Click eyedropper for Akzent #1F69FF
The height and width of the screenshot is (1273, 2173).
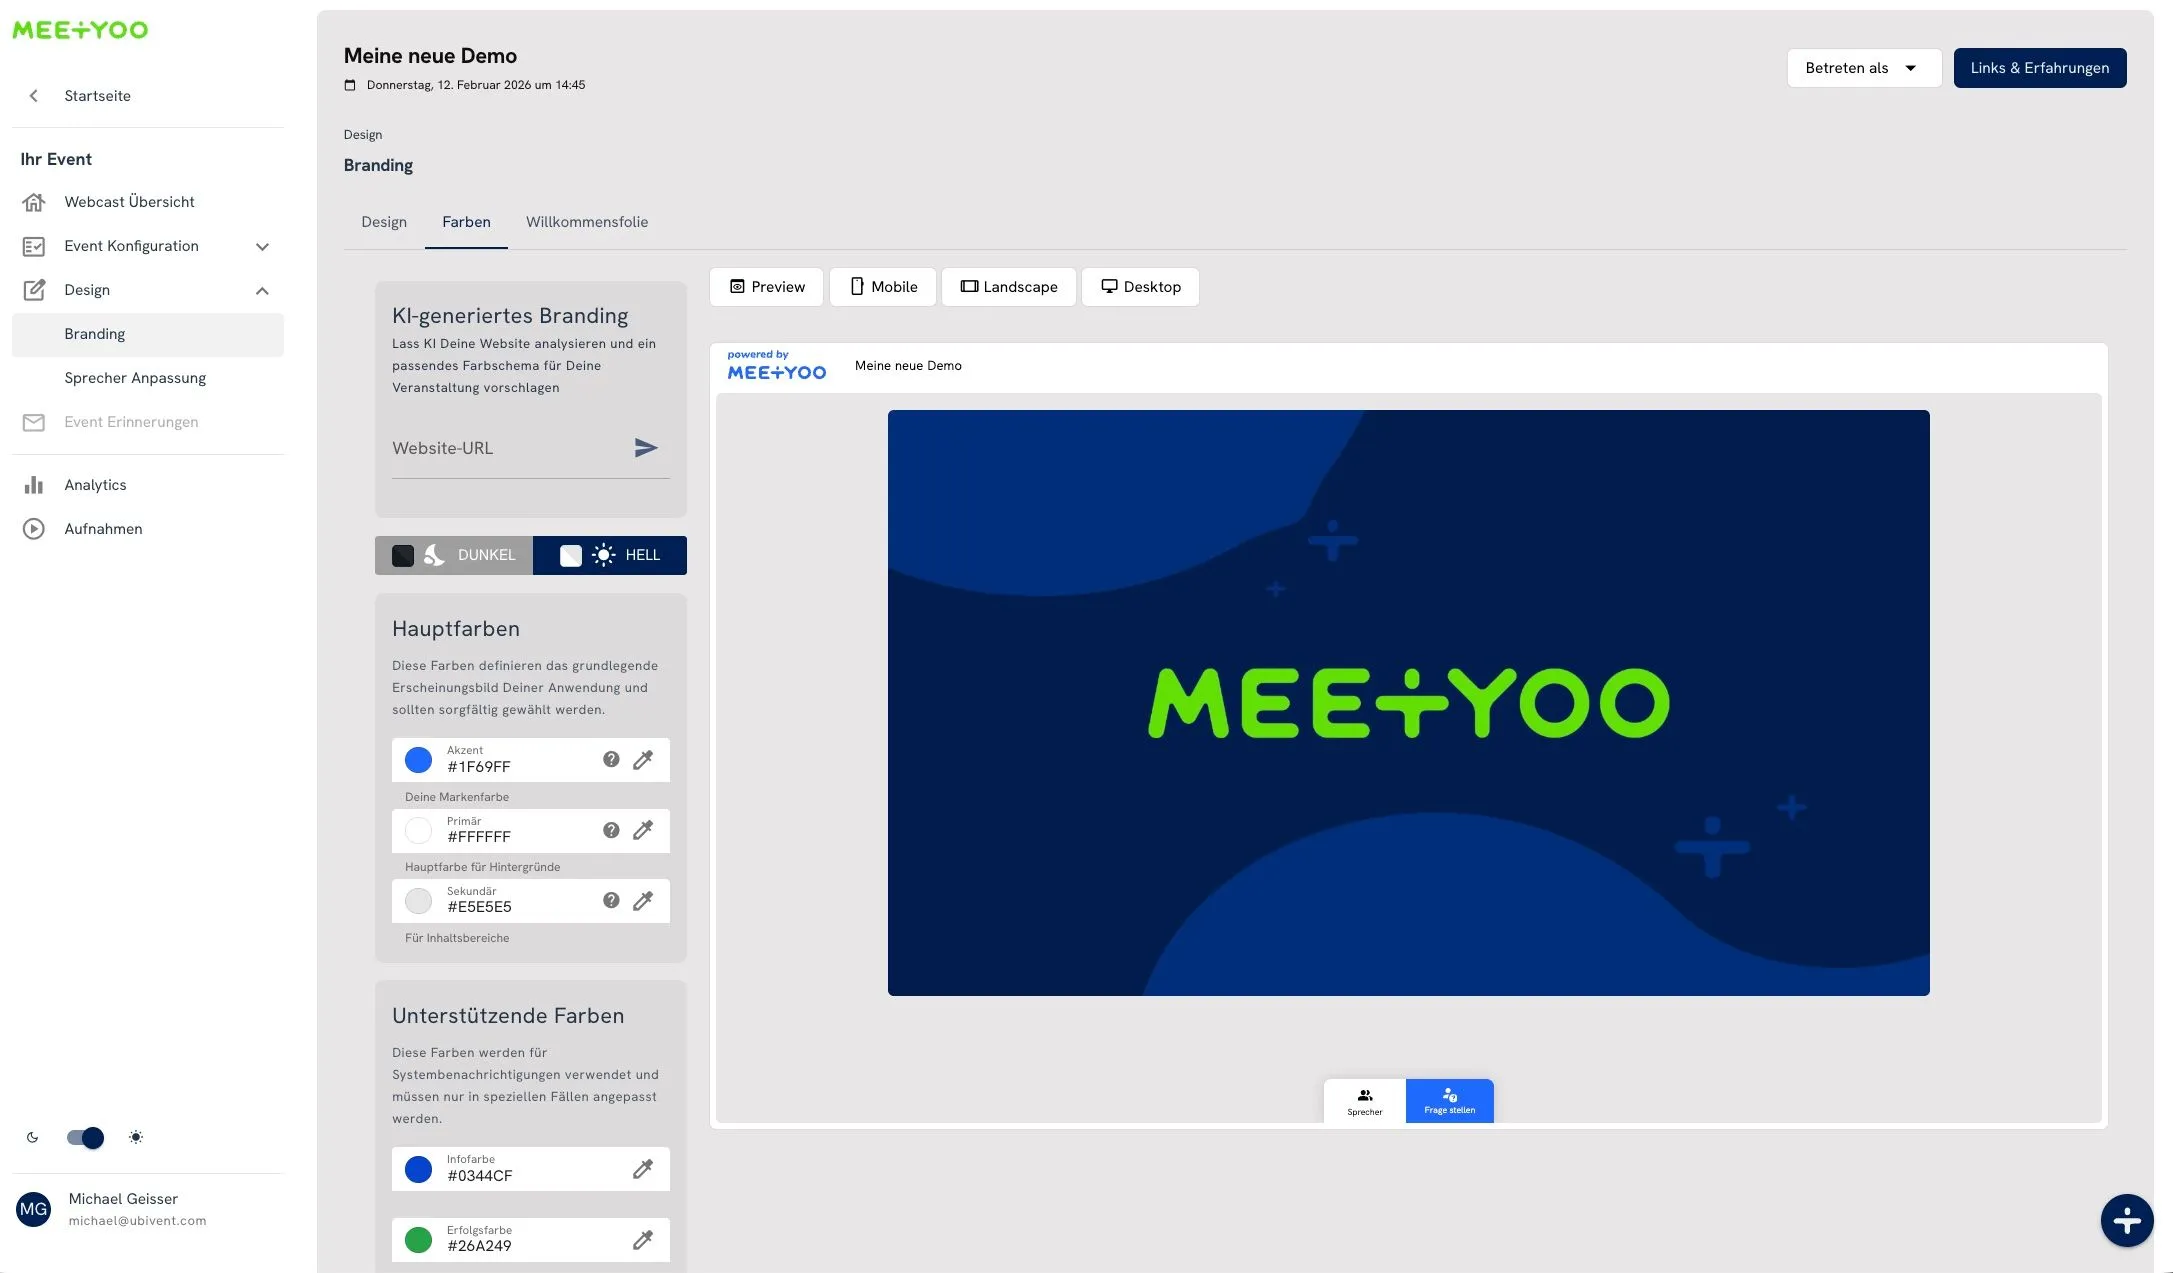coord(643,760)
